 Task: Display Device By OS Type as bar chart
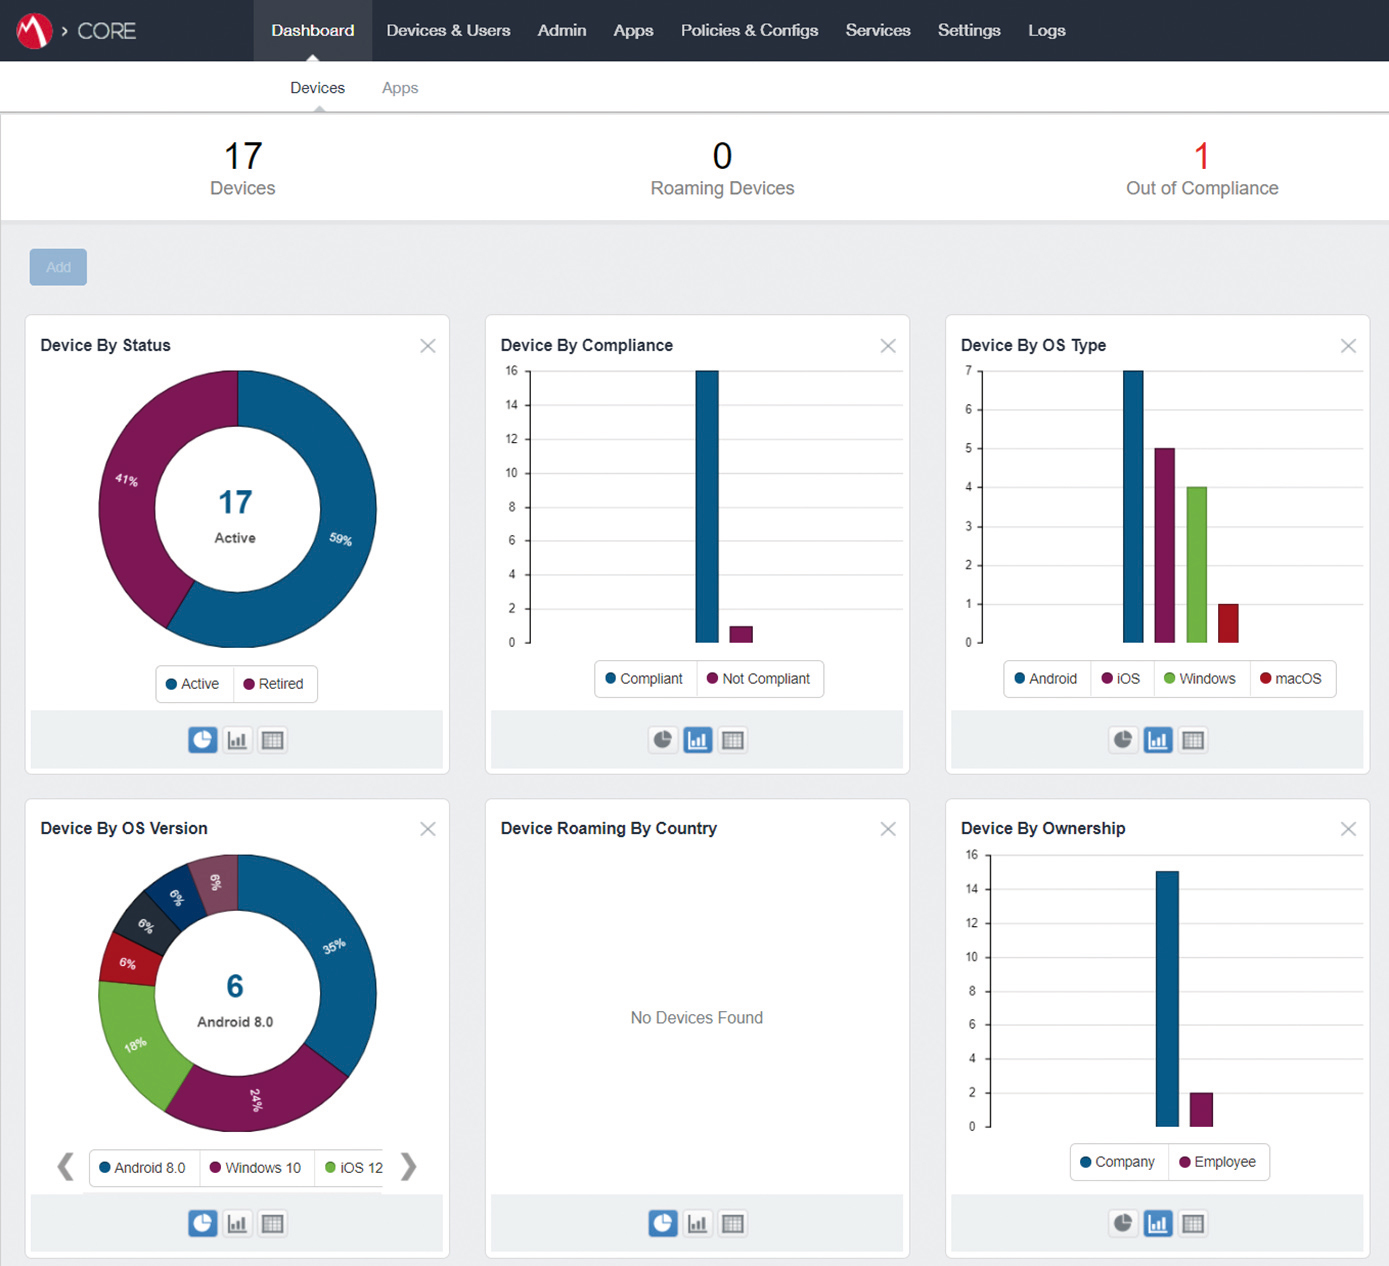[1158, 740]
